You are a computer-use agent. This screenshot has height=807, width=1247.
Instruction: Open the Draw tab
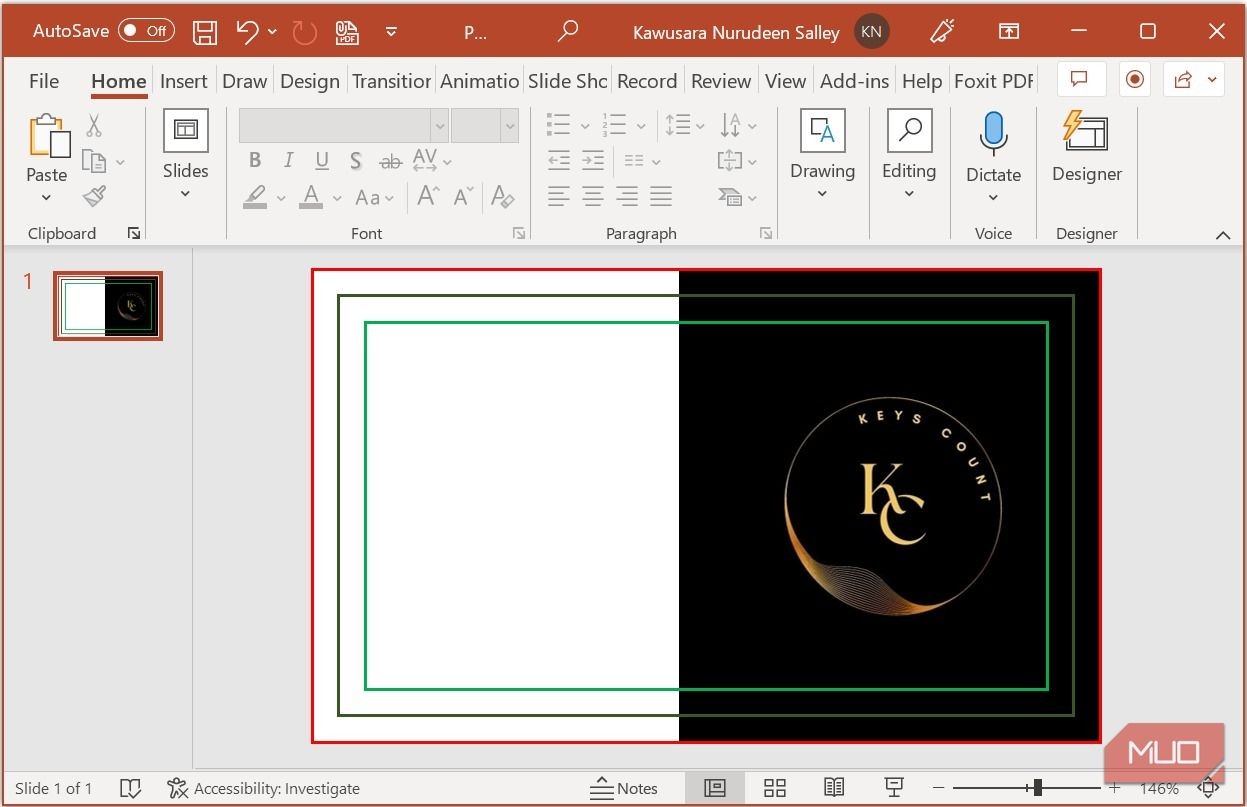[245, 81]
